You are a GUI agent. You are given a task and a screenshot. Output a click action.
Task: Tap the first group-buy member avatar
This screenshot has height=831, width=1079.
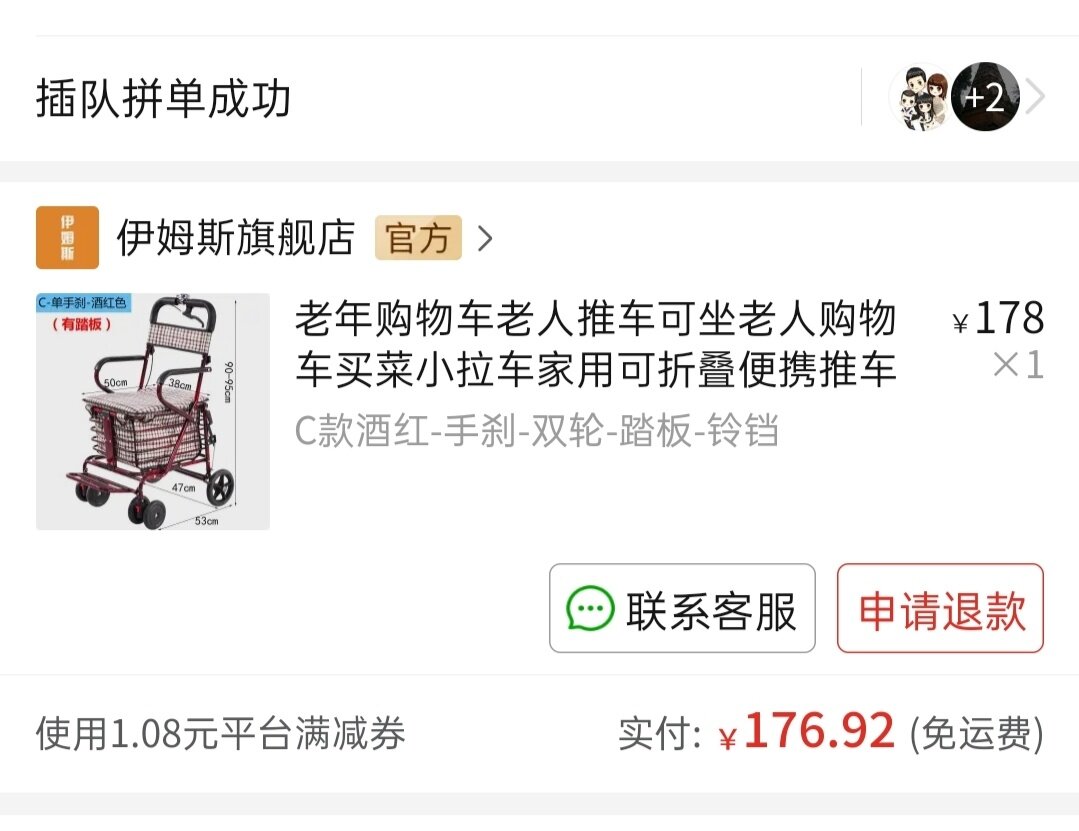pos(920,98)
